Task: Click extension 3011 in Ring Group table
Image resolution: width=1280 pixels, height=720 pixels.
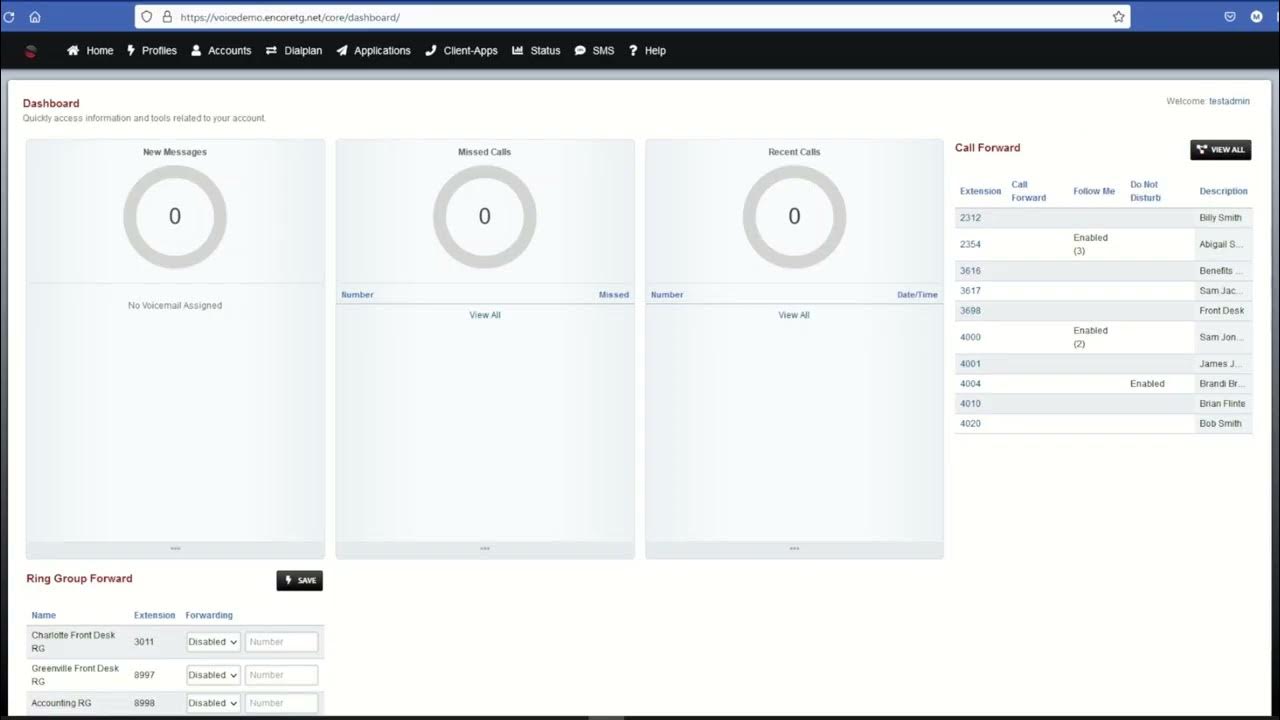Action: click(144, 642)
